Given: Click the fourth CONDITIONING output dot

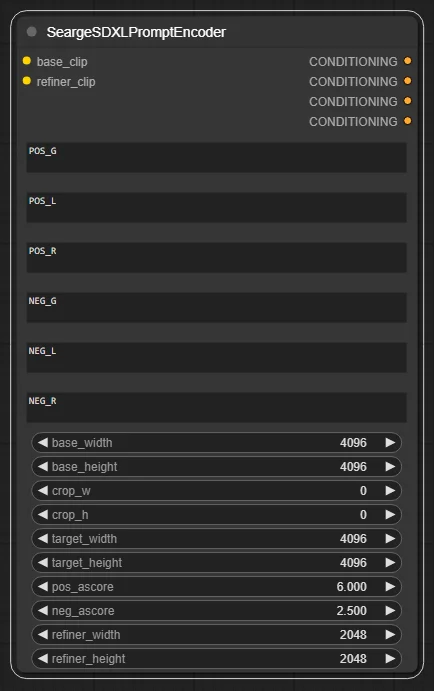Looking at the screenshot, I should point(408,121).
